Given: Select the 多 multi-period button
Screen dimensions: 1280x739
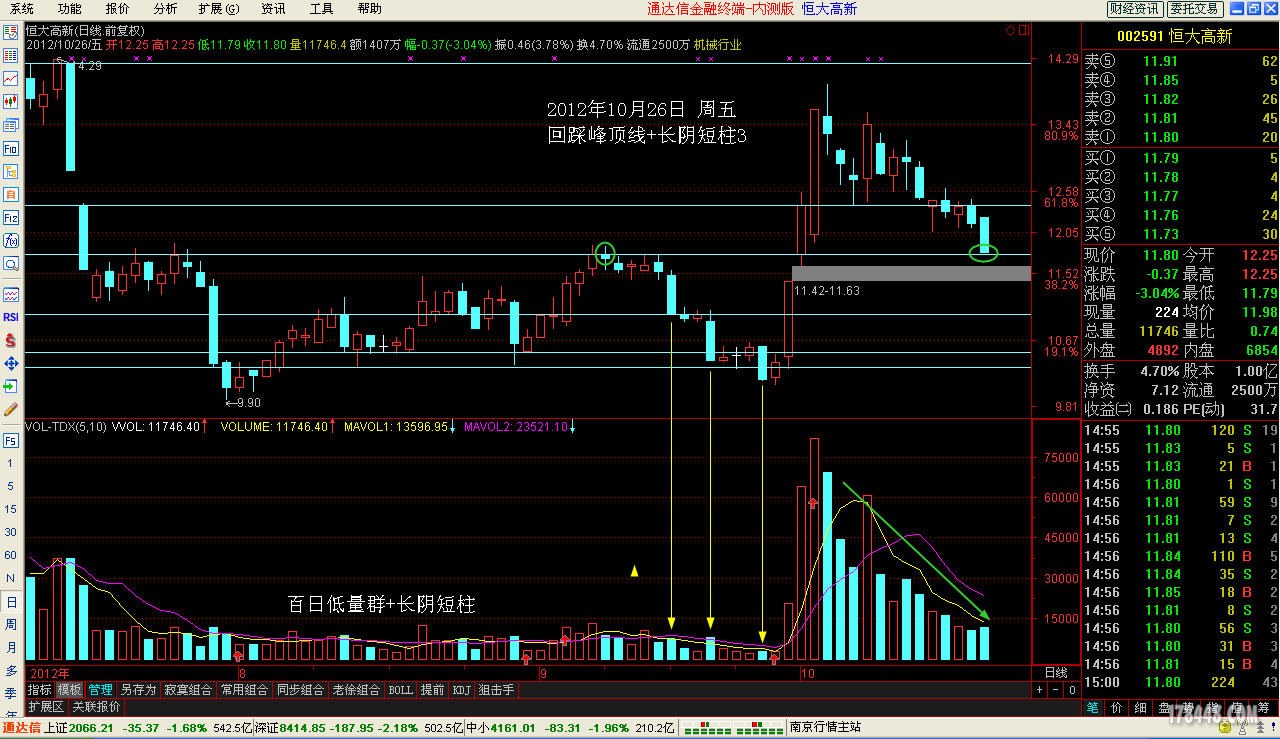Looking at the screenshot, I should coord(11,671).
